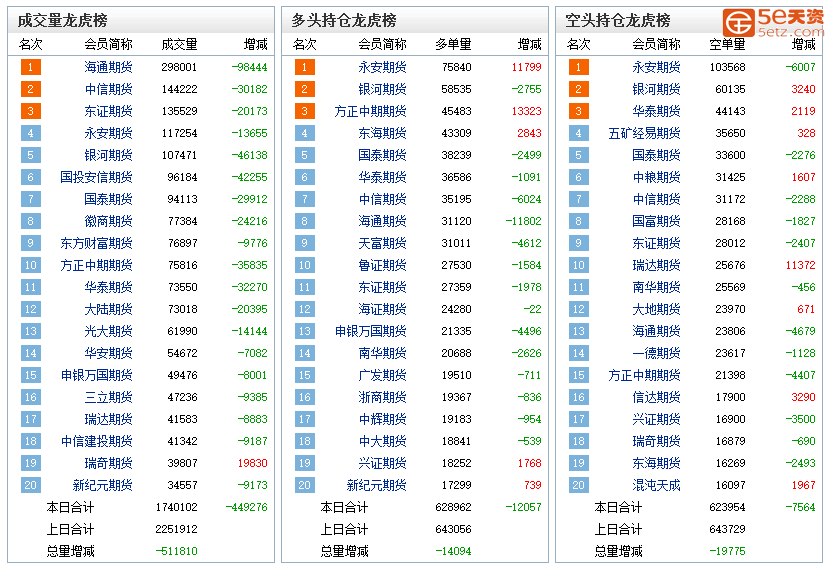Click the 空单量 column header
The width and height of the screenshot is (830, 567).
tap(727, 44)
